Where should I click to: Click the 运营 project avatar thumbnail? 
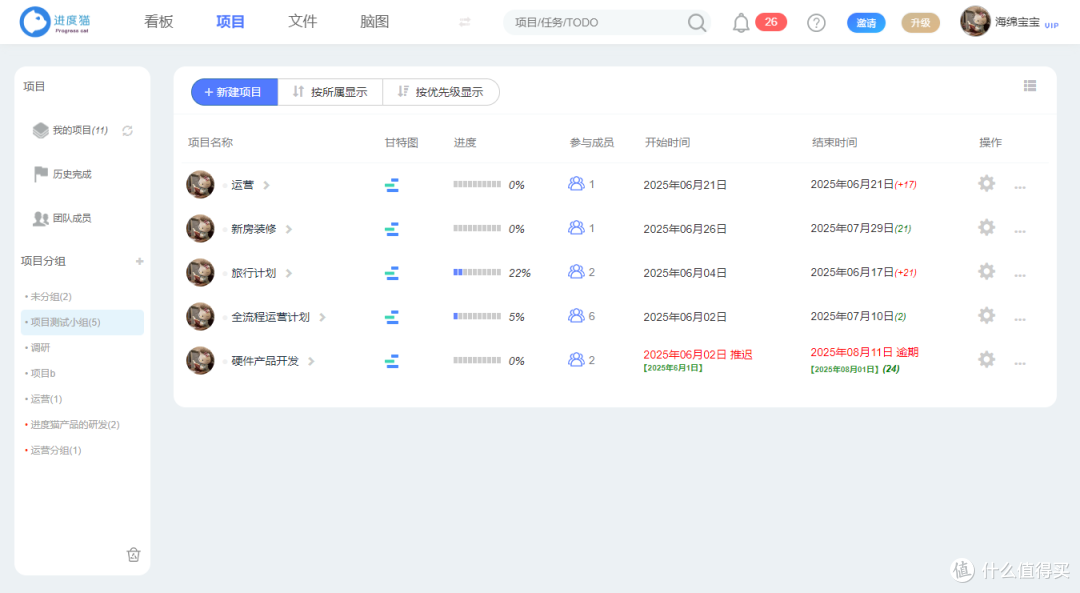[x=200, y=185]
